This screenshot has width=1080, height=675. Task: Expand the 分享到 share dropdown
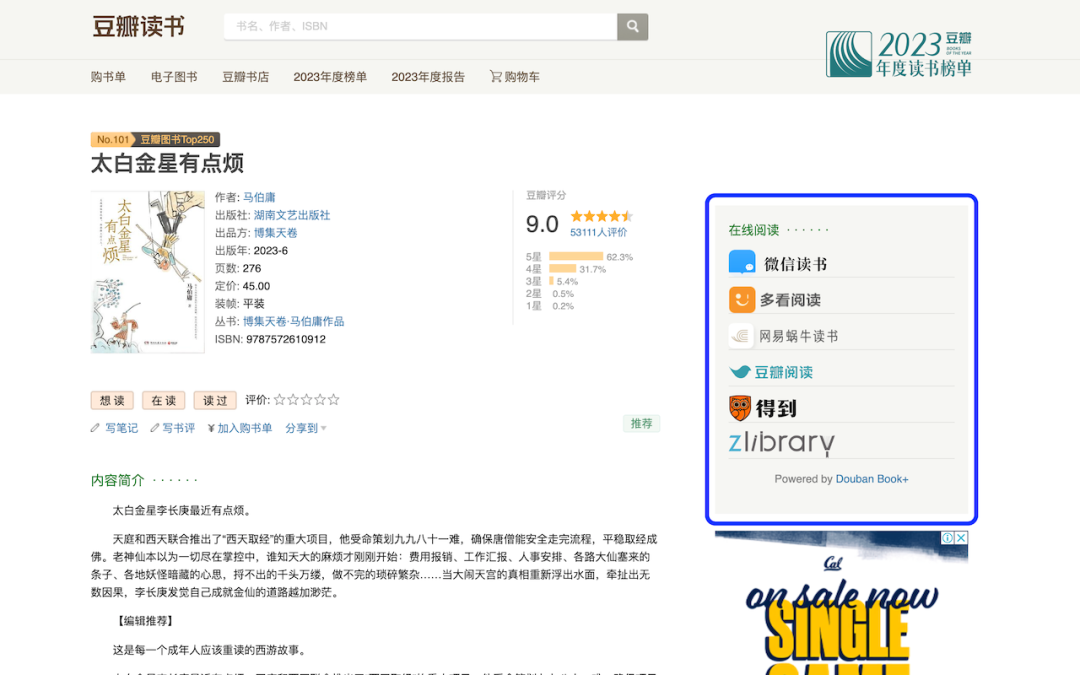[x=306, y=428]
